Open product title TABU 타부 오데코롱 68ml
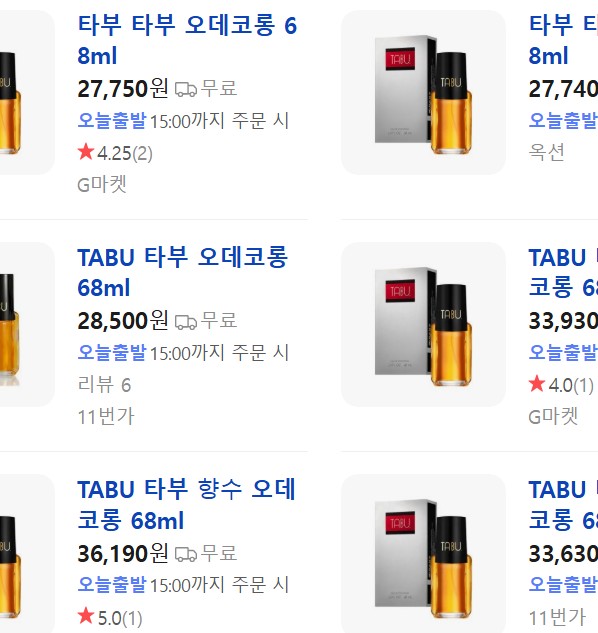This screenshot has height=633, width=598. pos(183,272)
